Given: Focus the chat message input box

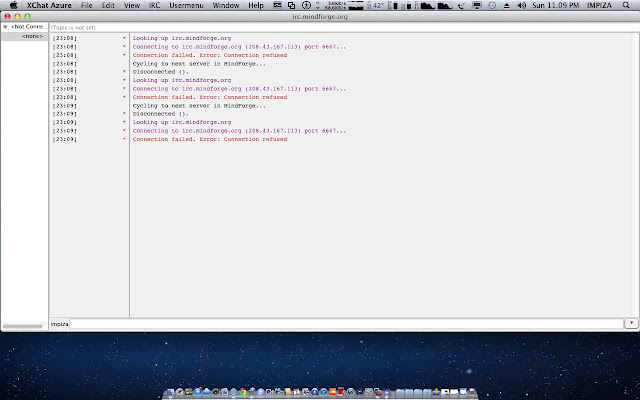Looking at the screenshot, I should 347,324.
